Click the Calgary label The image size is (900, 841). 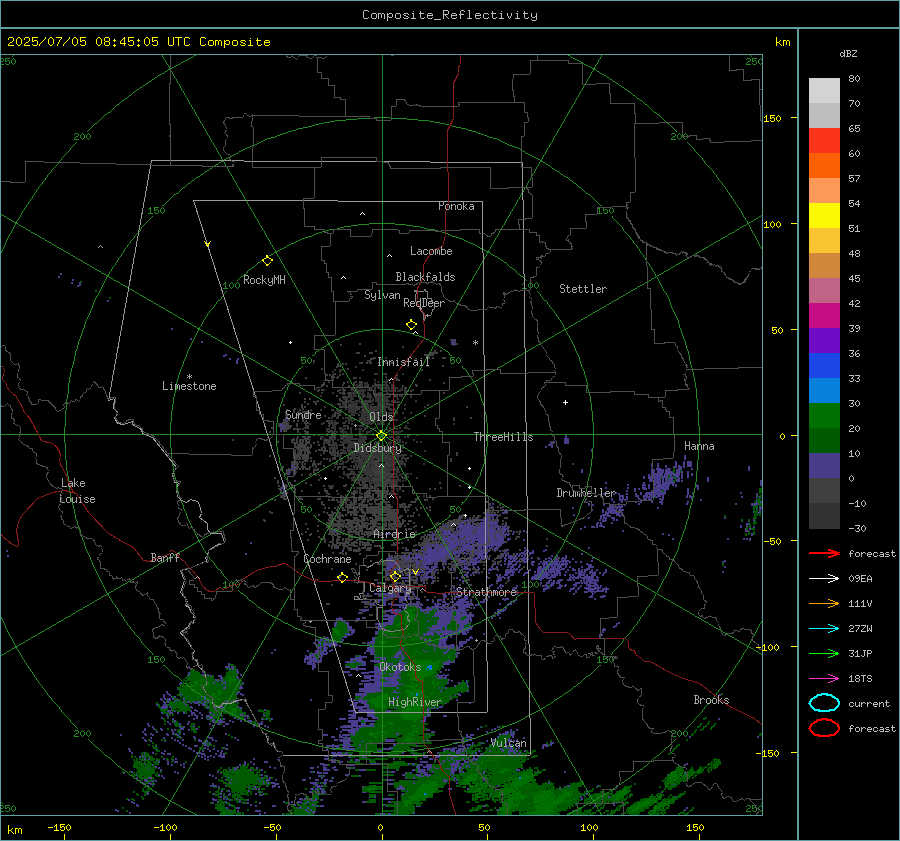(390, 588)
